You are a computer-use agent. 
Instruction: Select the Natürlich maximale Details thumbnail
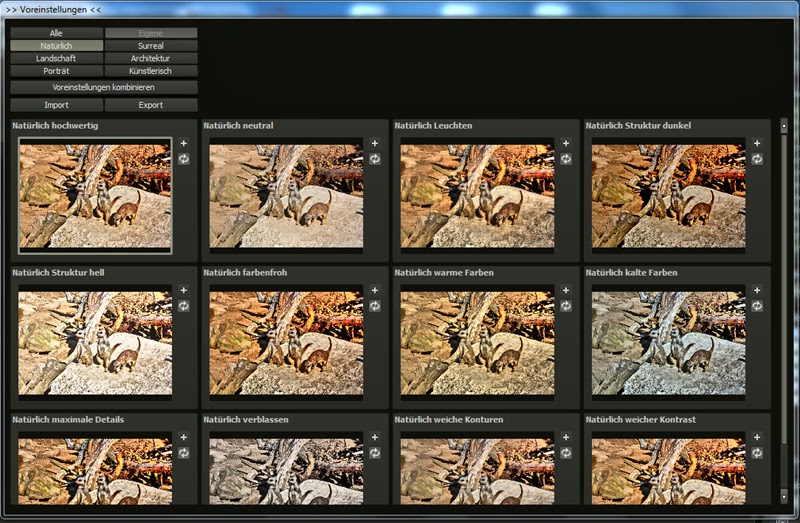(95, 468)
